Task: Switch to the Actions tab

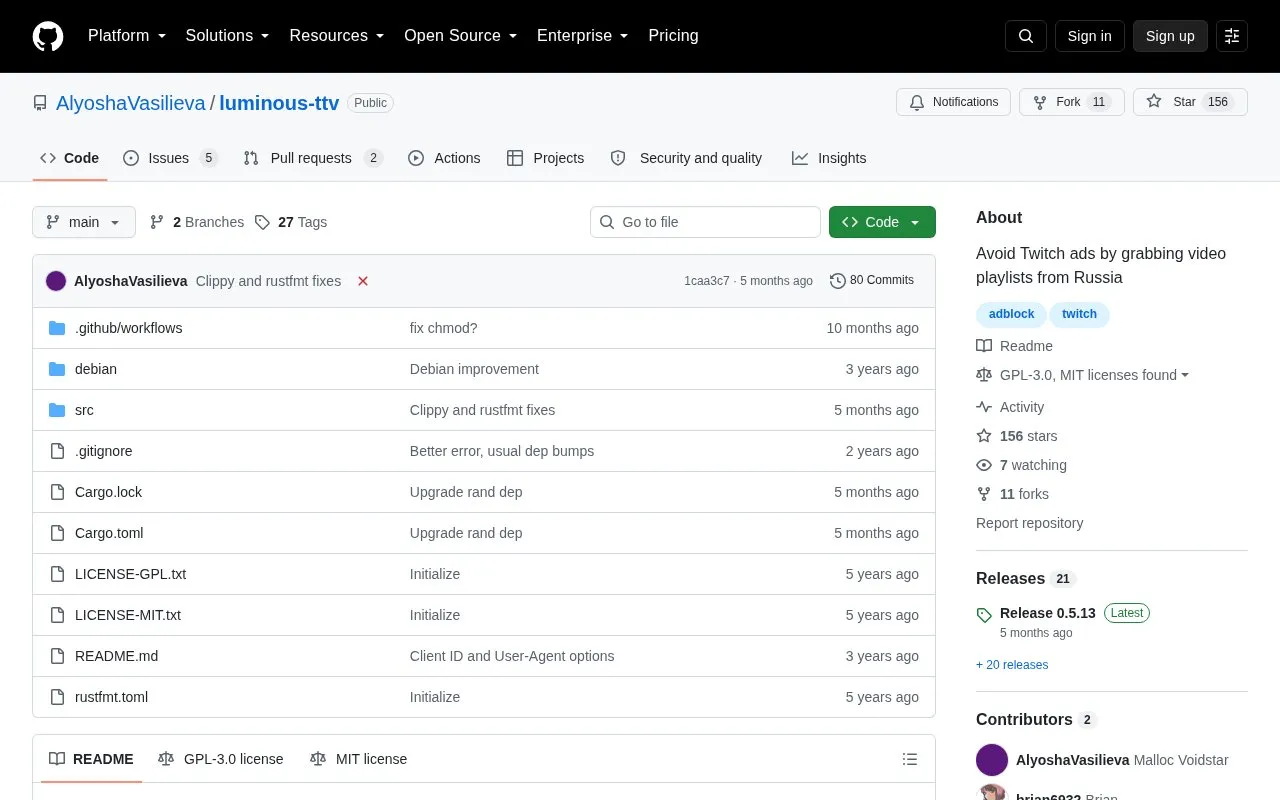Action: 444,158
